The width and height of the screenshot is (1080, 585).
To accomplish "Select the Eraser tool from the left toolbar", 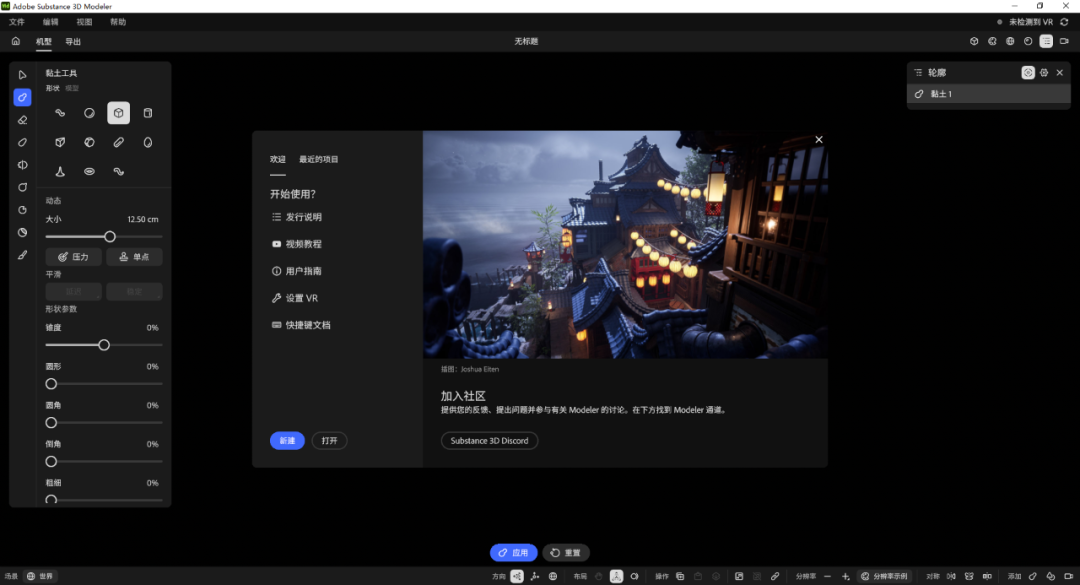I will pyautogui.click(x=22, y=120).
